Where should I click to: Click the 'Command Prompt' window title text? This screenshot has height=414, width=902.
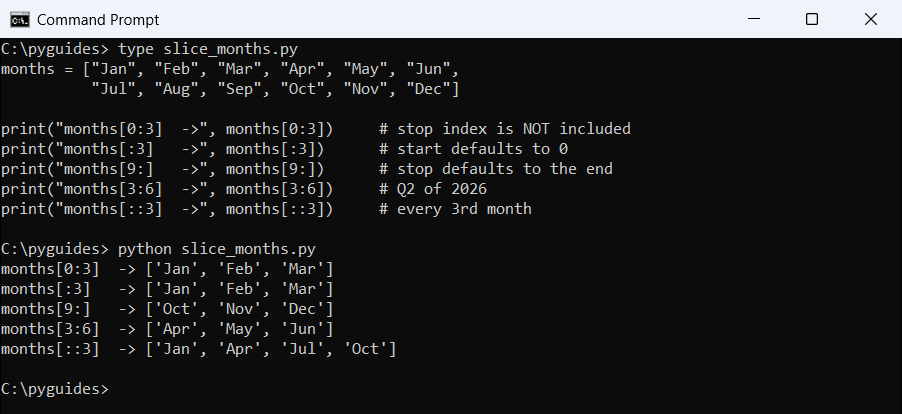pyautogui.click(x=98, y=20)
